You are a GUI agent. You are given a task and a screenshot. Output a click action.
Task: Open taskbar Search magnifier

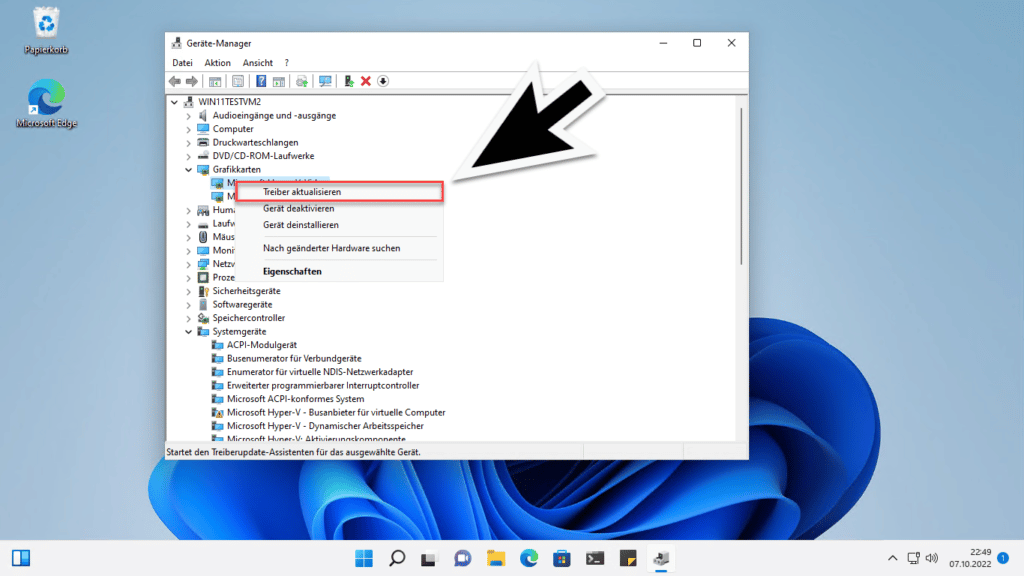397,558
